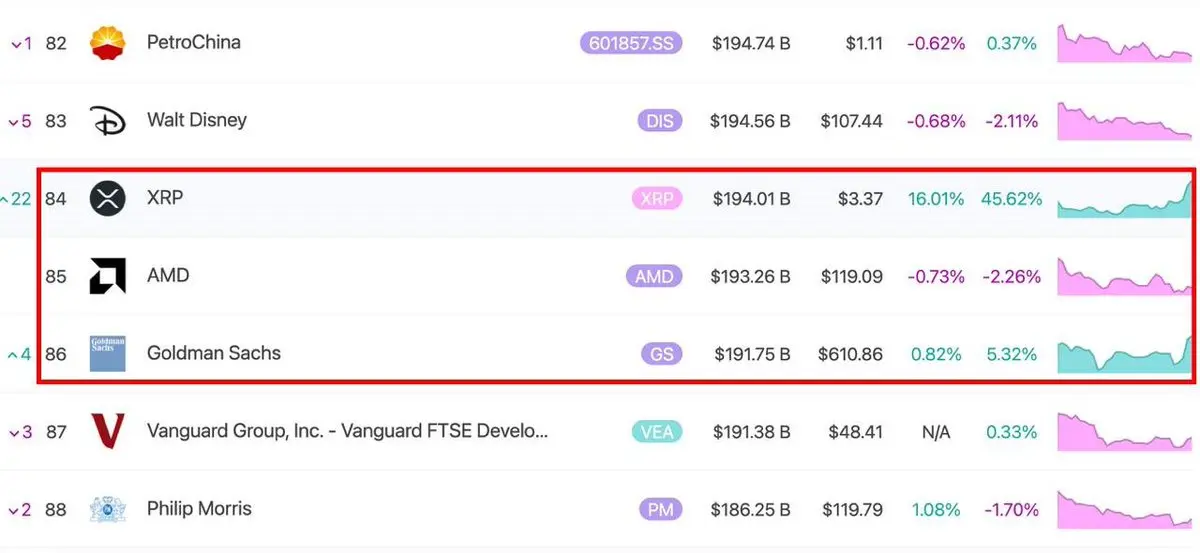This screenshot has width=1200, height=553.
Task: Click the GS ticker badge
Action: click(661, 354)
